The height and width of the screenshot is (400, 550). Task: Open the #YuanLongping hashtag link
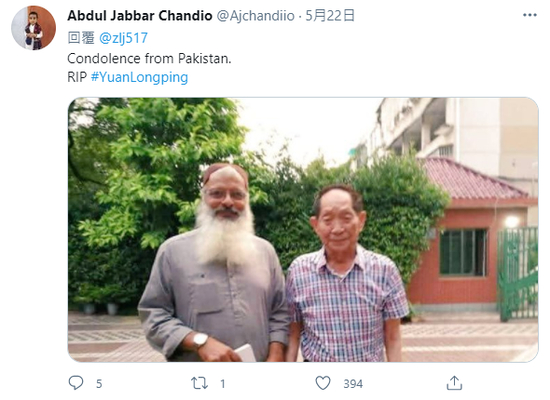139,77
